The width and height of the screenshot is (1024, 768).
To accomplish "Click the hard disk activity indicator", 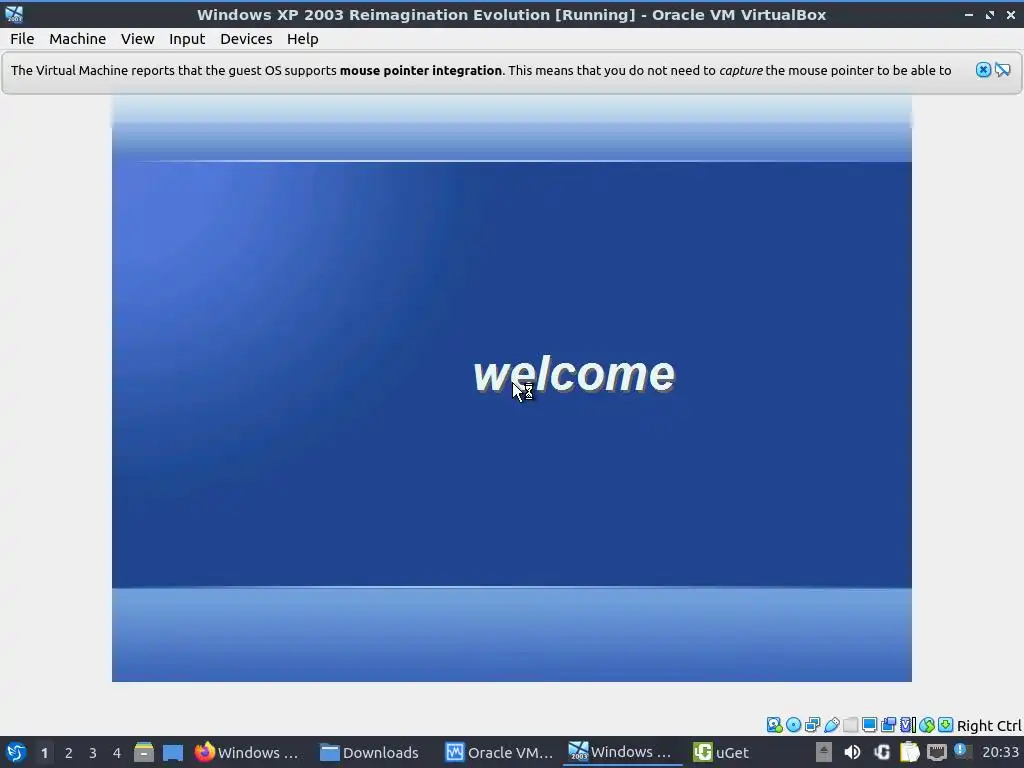I will click(x=775, y=725).
